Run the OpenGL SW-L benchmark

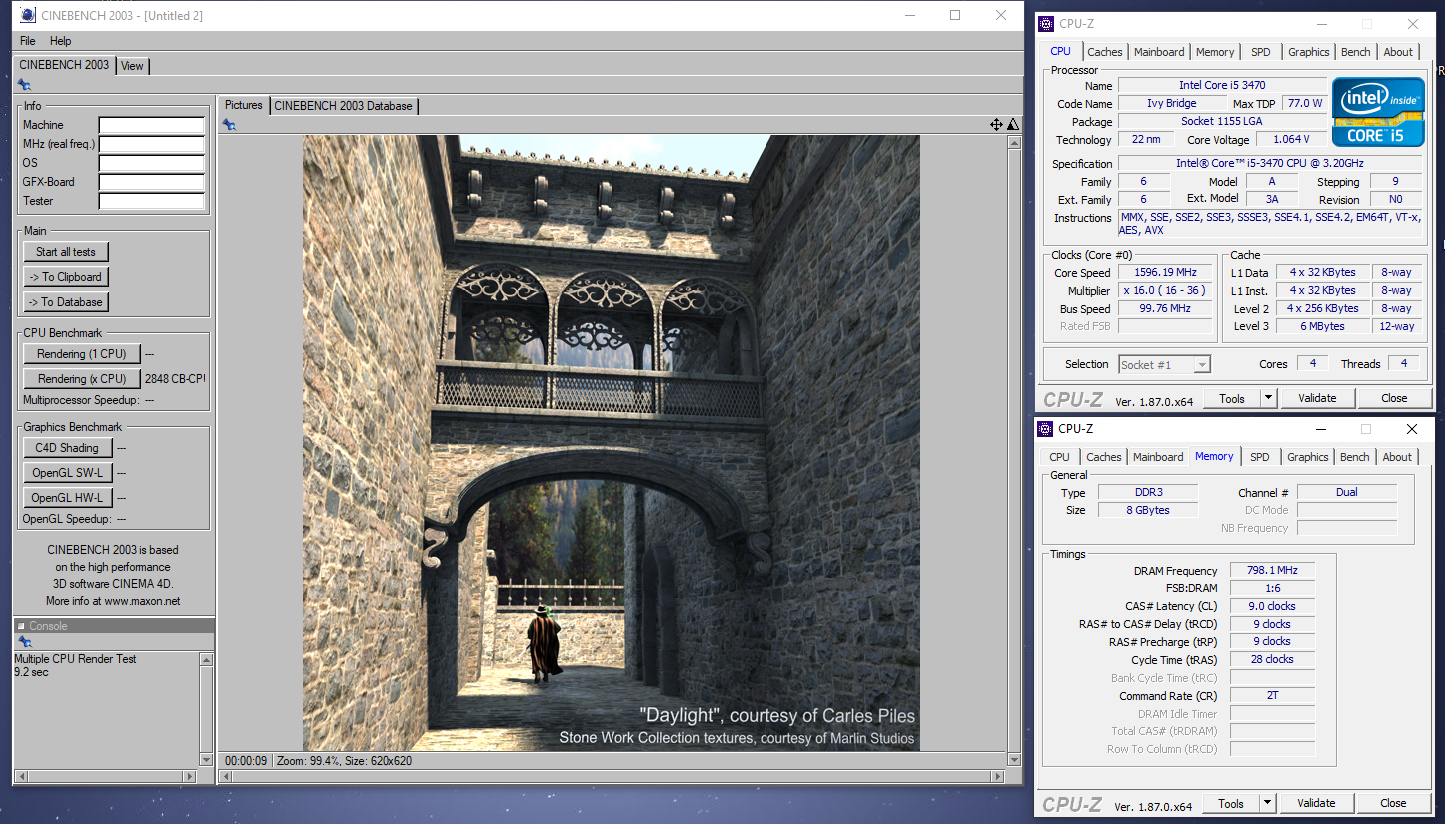tap(67, 473)
